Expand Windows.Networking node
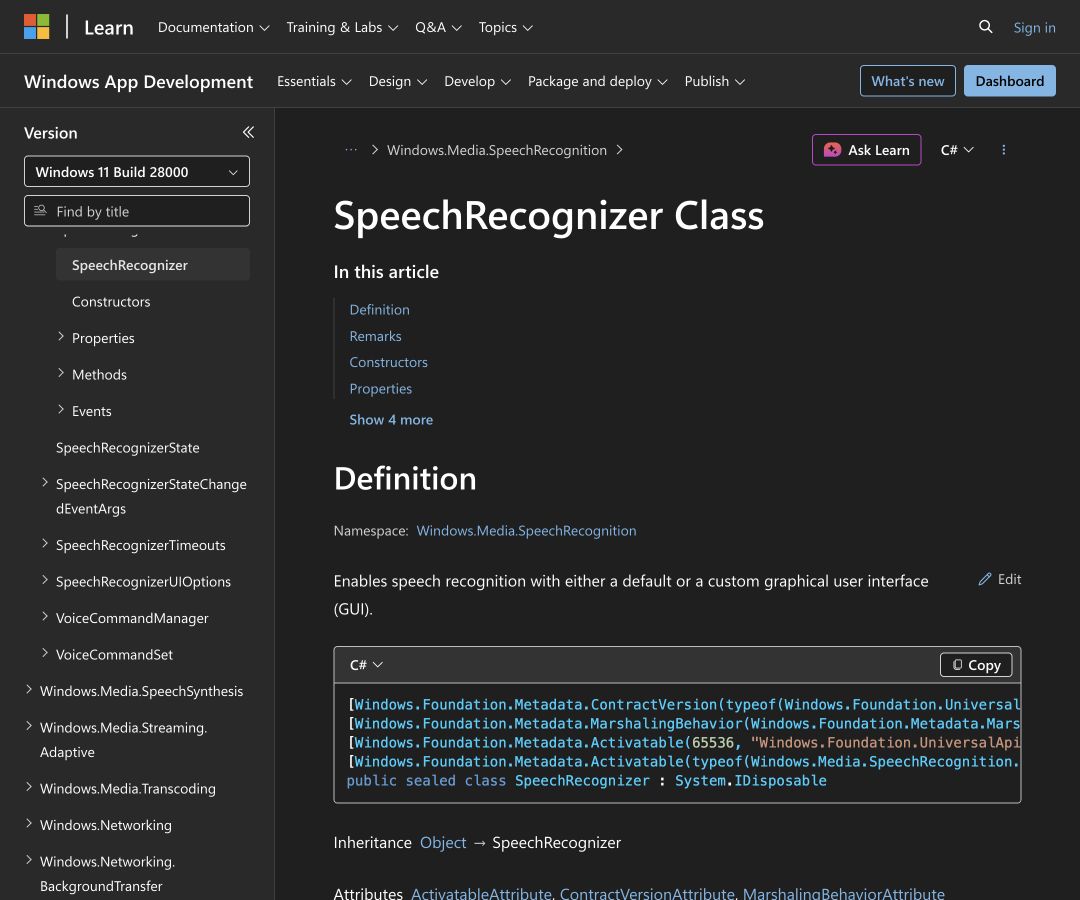The image size is (1080, 900). pyautogui.click(x=29, y=824)
